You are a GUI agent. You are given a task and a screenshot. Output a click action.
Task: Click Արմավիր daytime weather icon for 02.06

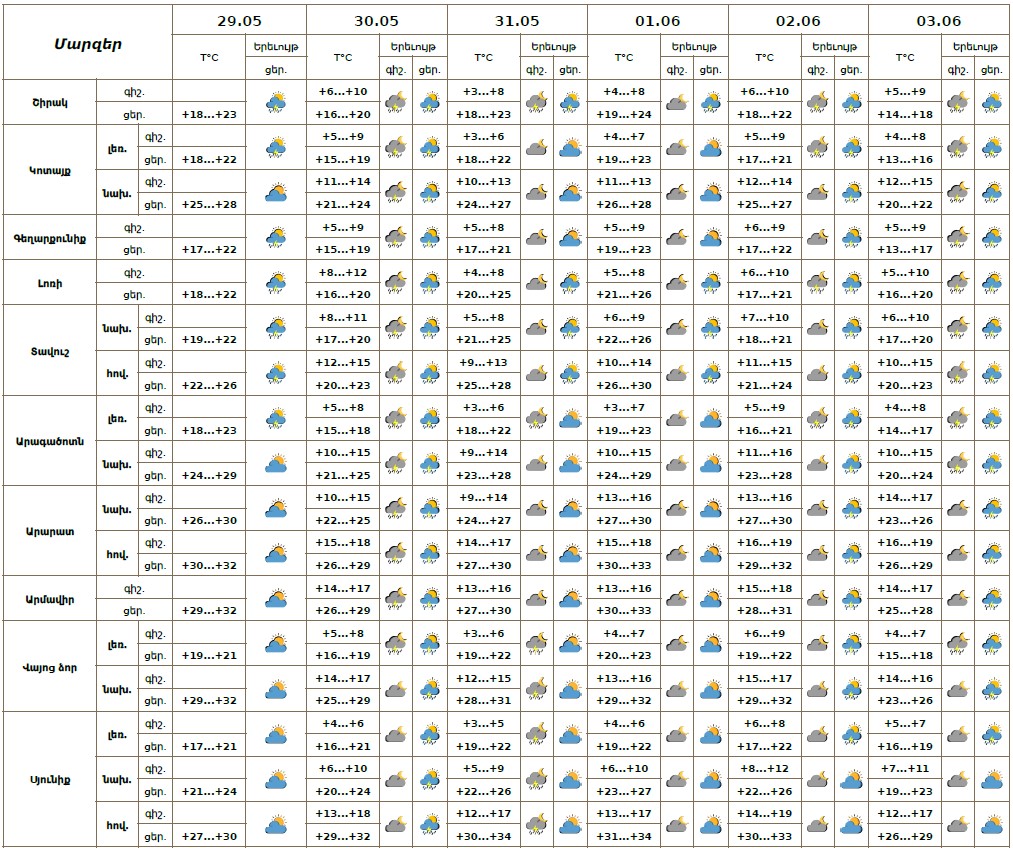point(852,599)
